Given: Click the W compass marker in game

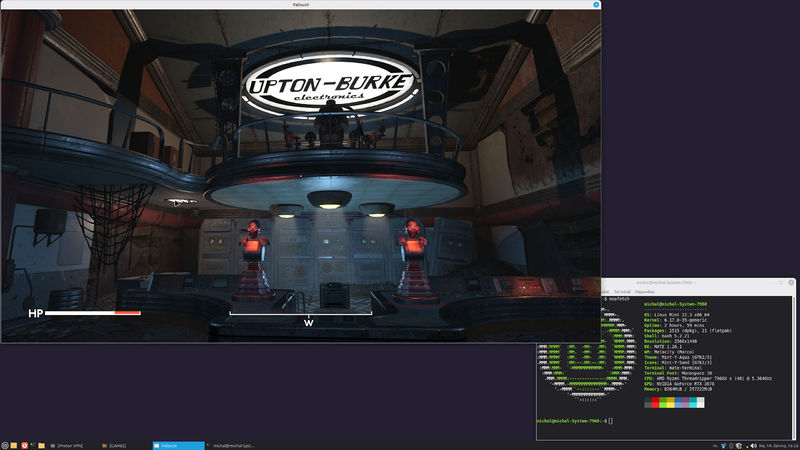Looking at the screenshot, I should (309, 322).
